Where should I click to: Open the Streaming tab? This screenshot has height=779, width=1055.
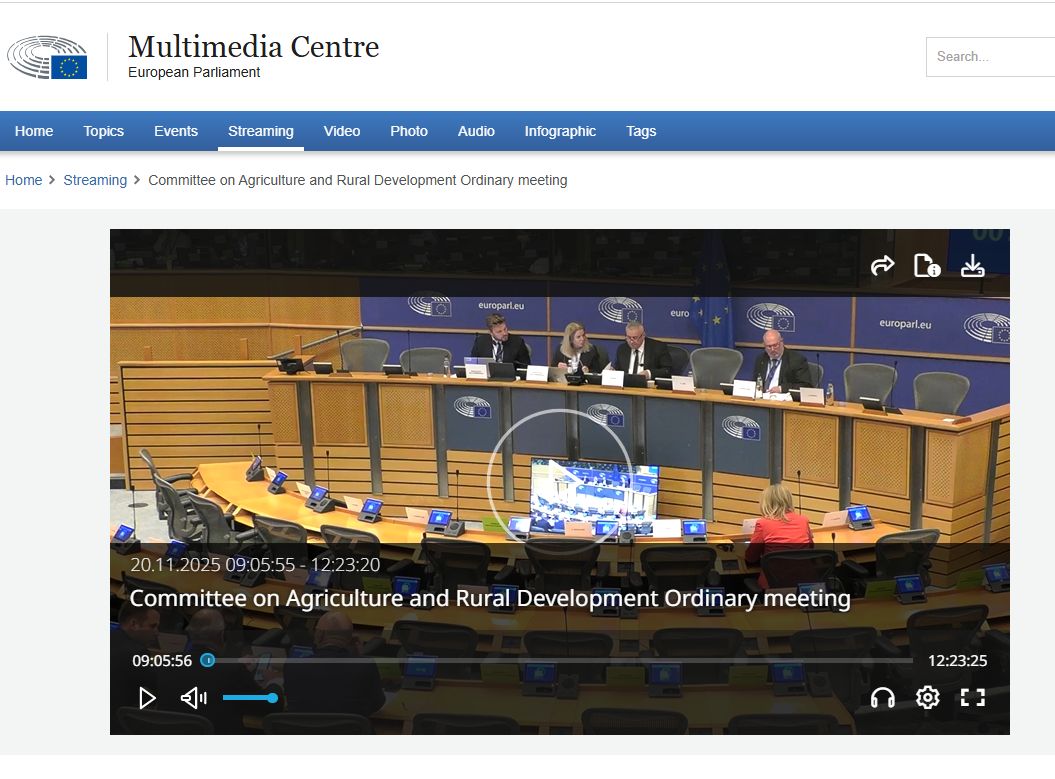(260, 131)
